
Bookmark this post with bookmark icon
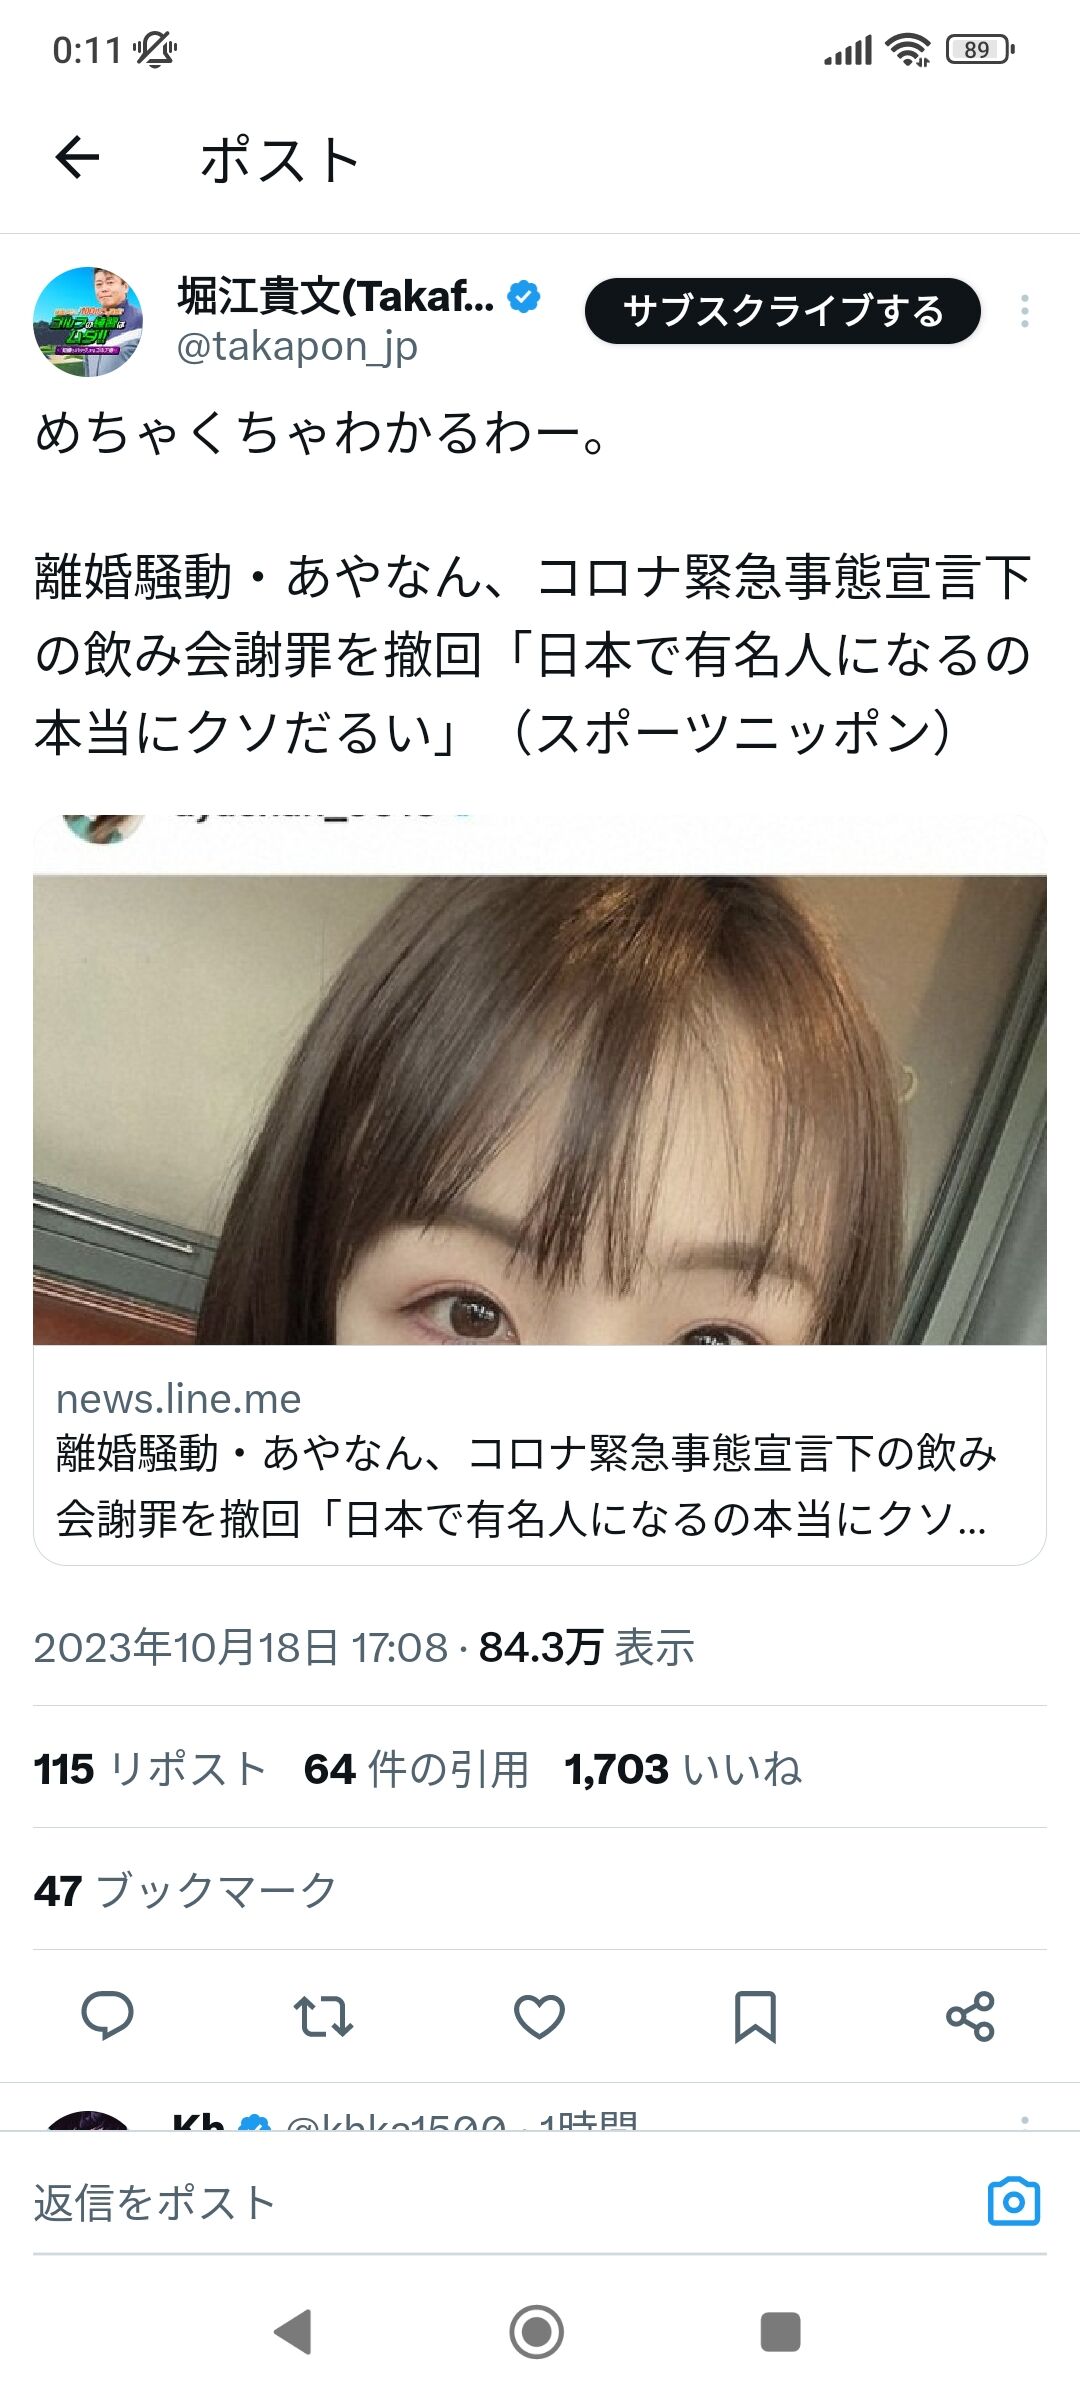tap(755, 2015)
